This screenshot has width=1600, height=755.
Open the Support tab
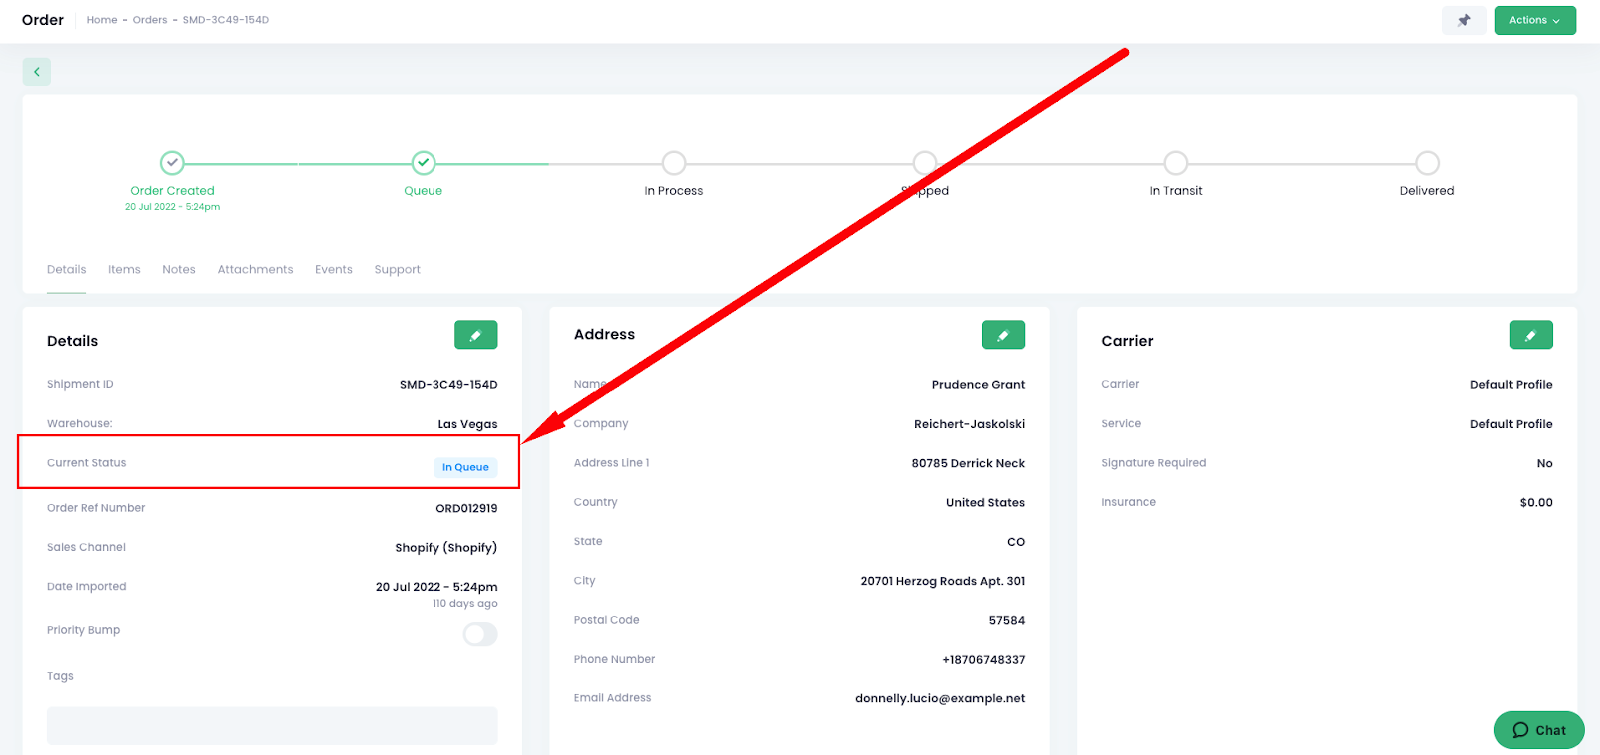[x=397, y=270]
